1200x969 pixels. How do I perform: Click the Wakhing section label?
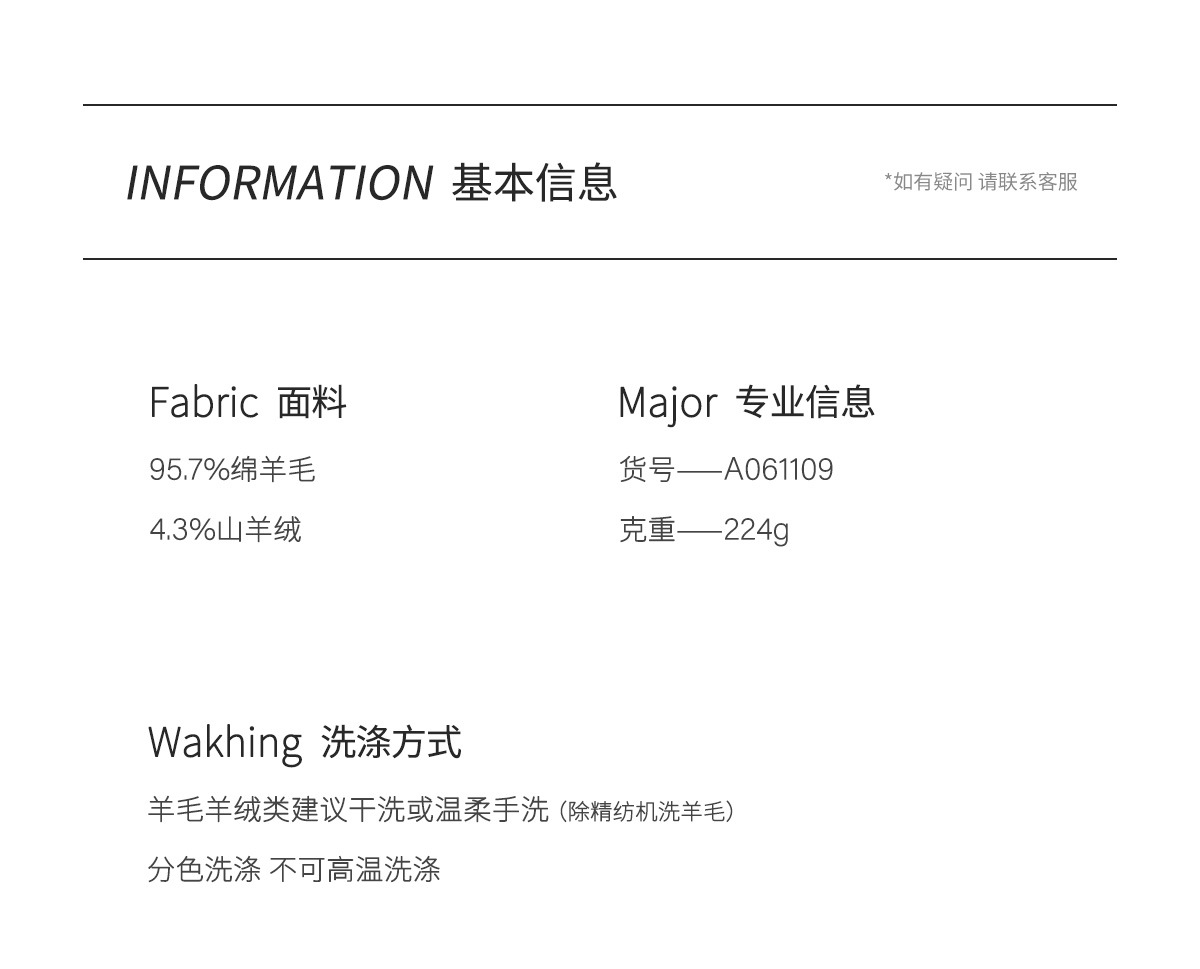tap(225, 743)
